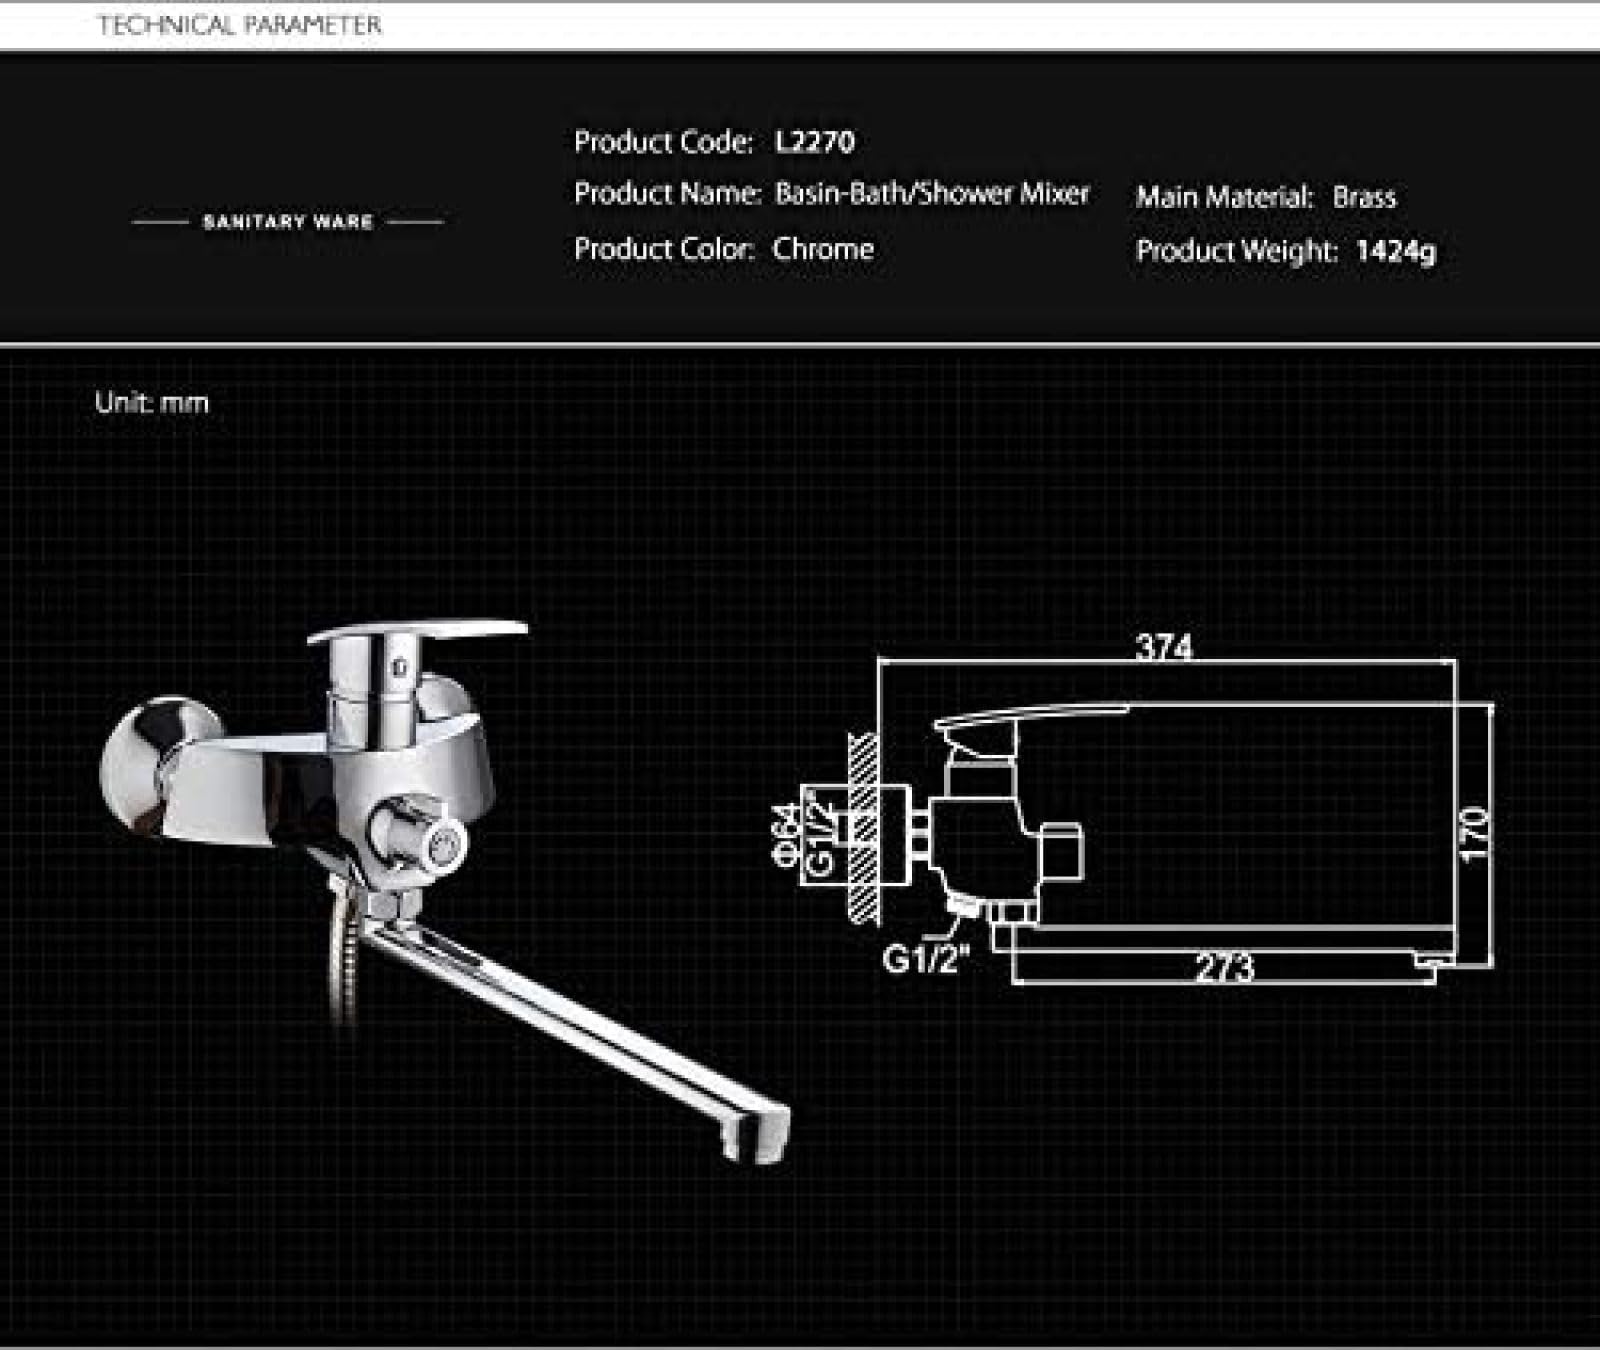This screenshot has width=1600, height=1350.
Task: Click the 'Product Color:' label
Action: (x=664, y=249)
